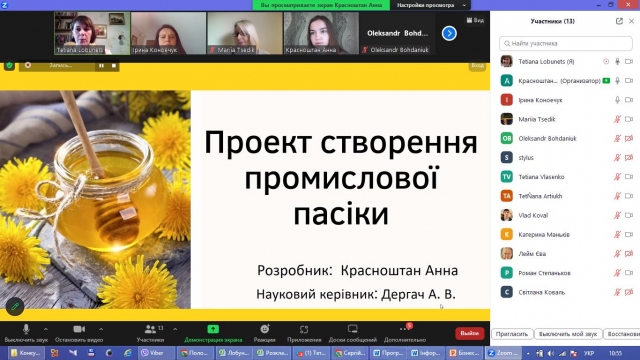Click the green Share Screen icon
Screen dimensions: 640x360
[x=213, y=329]
